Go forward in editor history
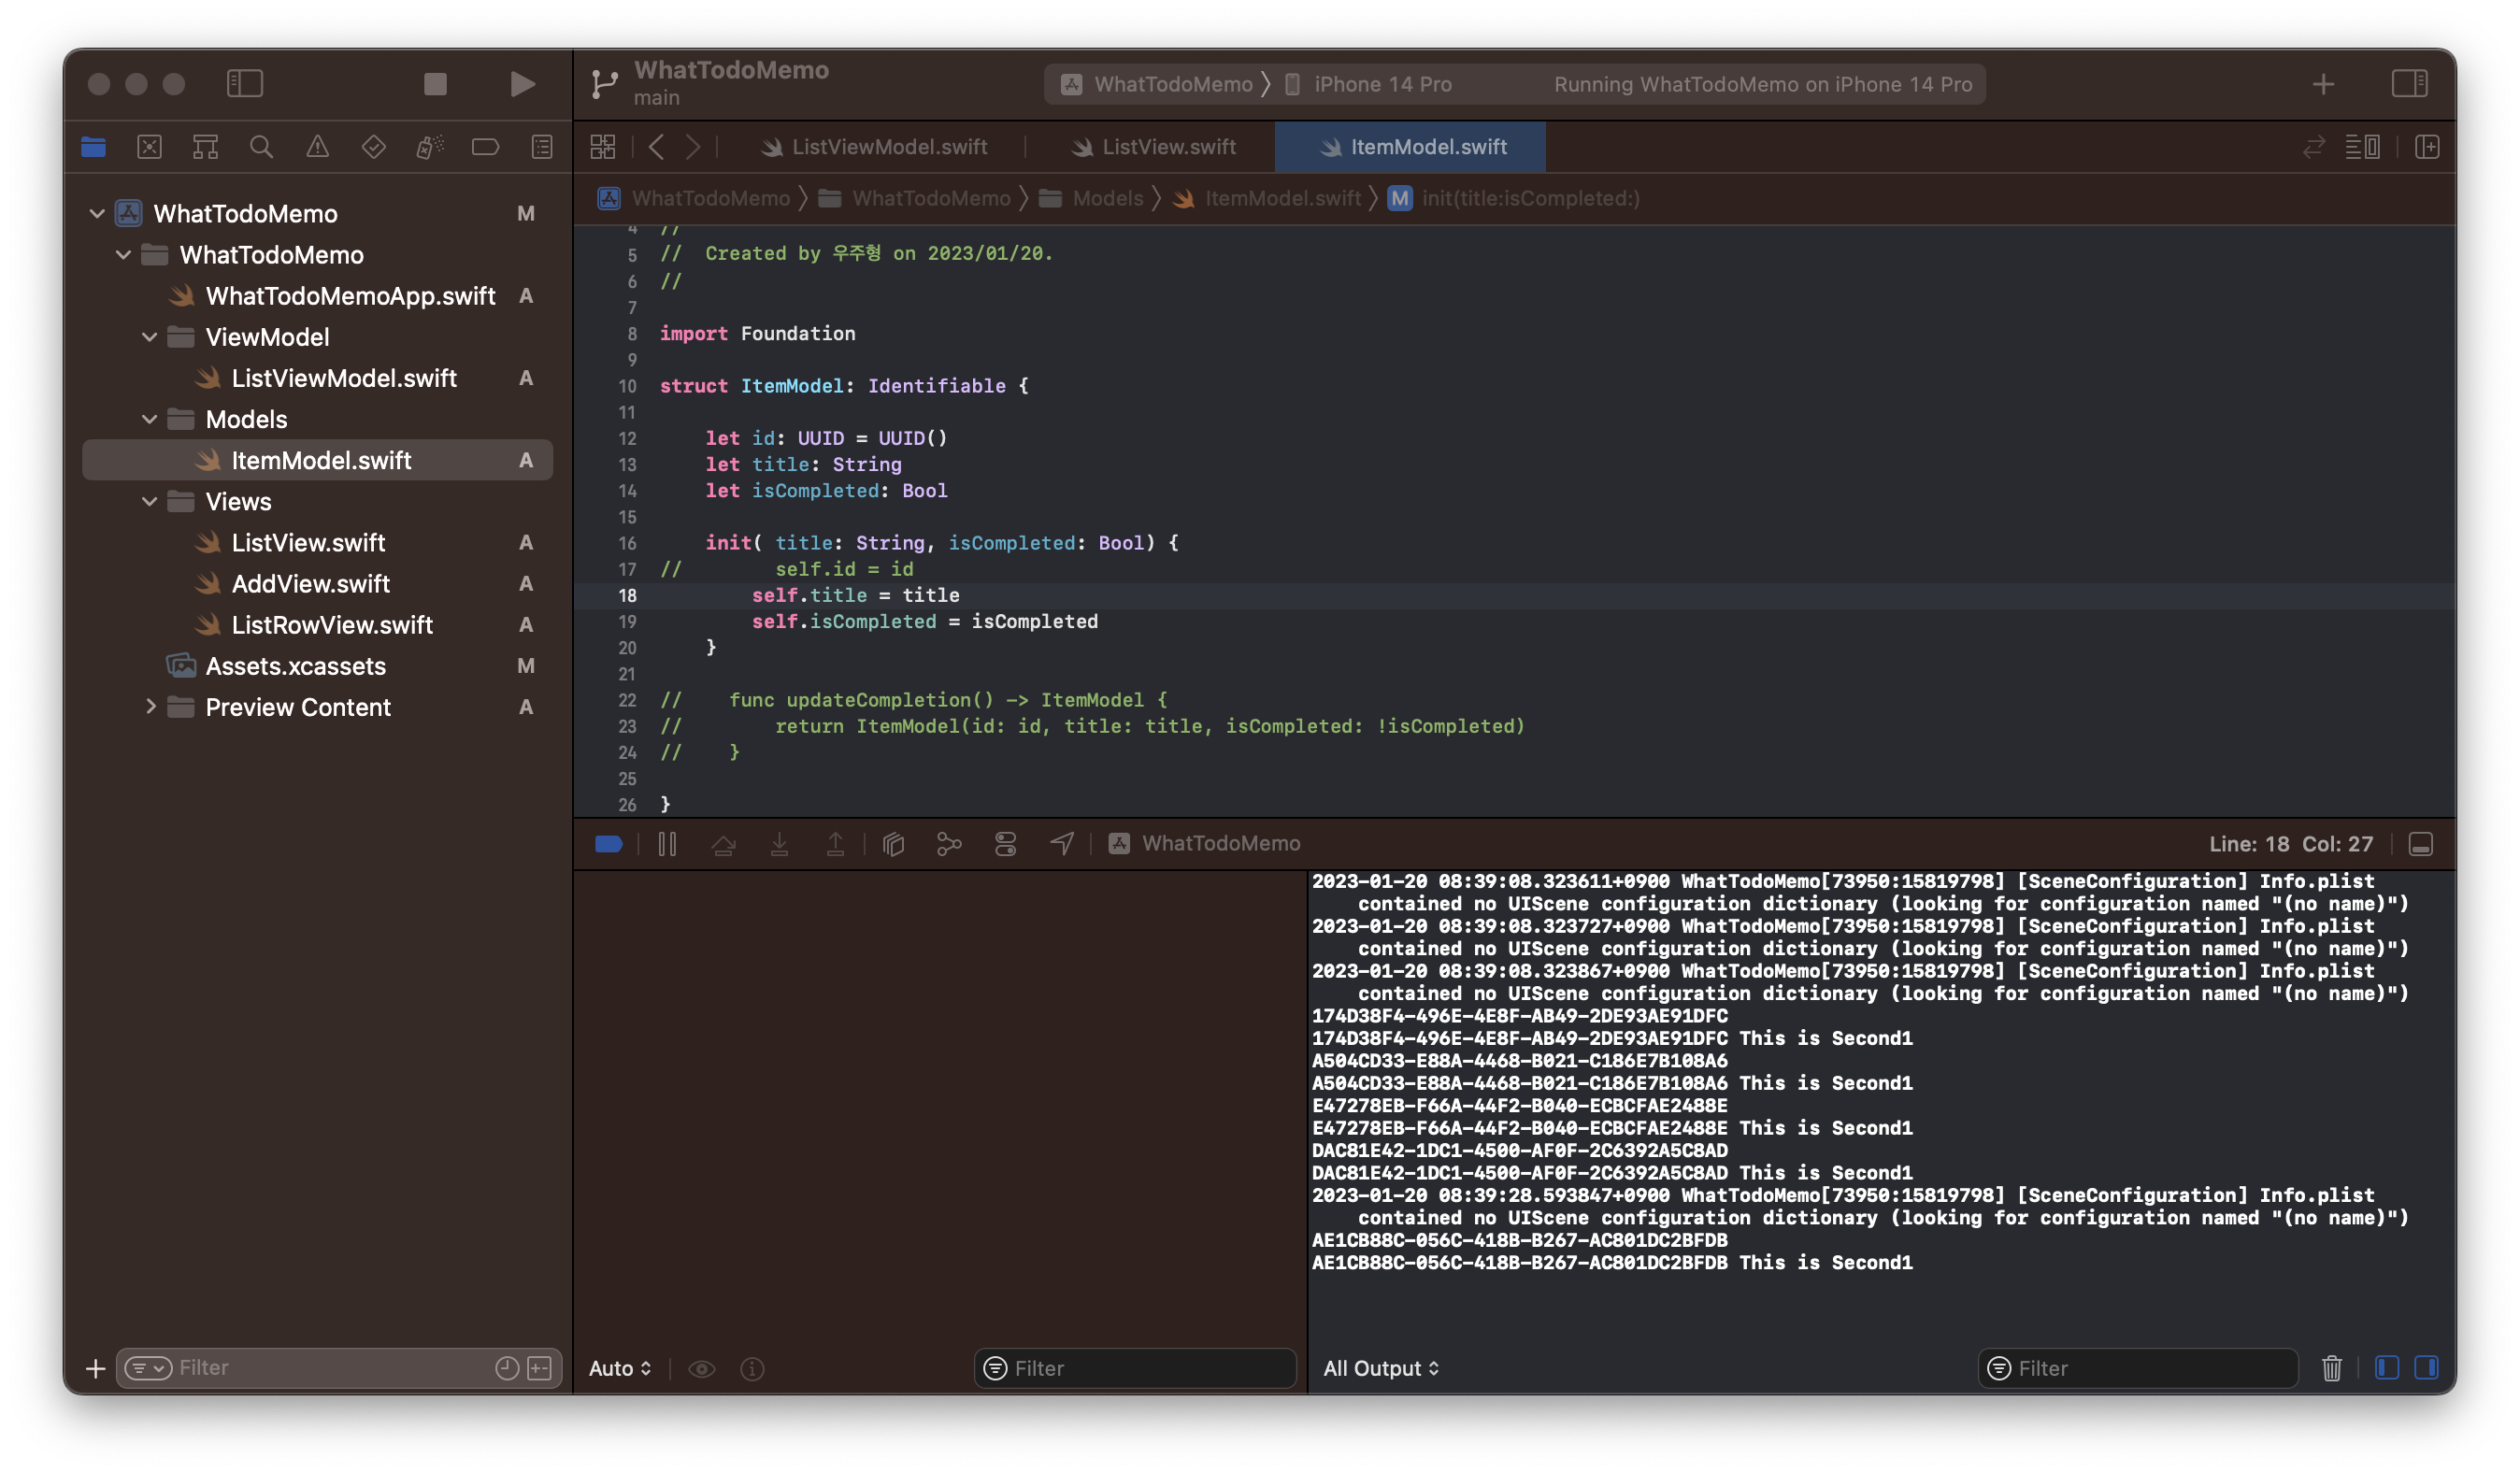This screenshot has height=1473, width=2520. click(x=693, y=147)
